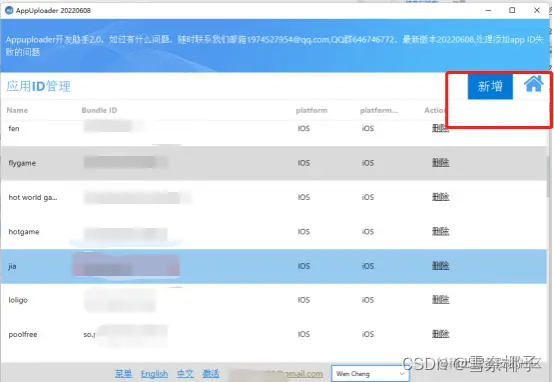Click the 激活 activation link
The height and width of the screenshot is (382, 554).
(x=211, y=374)
